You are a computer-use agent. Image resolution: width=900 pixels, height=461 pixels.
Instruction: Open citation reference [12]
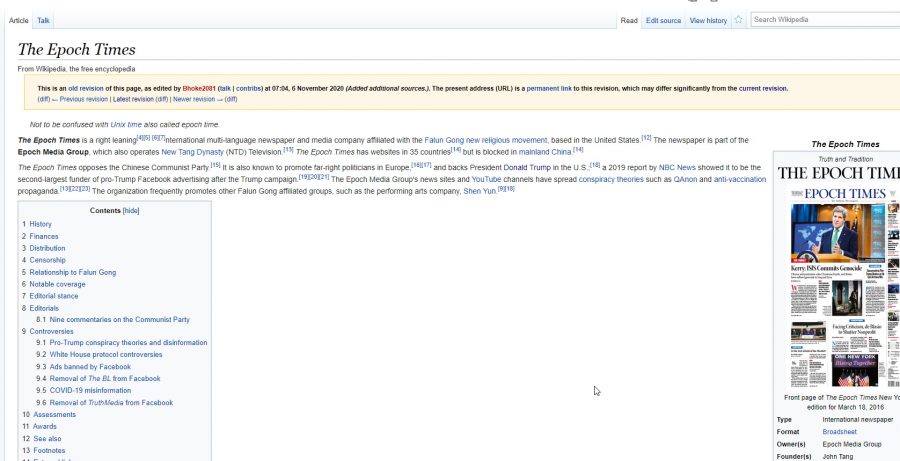click(x=646, y=138)
